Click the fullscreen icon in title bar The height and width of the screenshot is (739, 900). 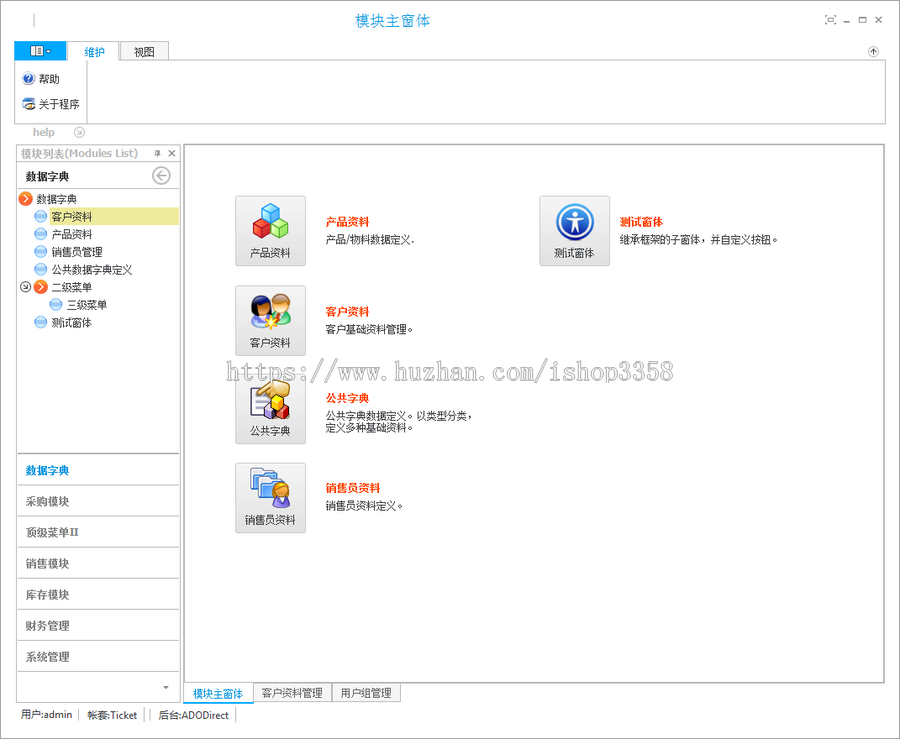830,20
